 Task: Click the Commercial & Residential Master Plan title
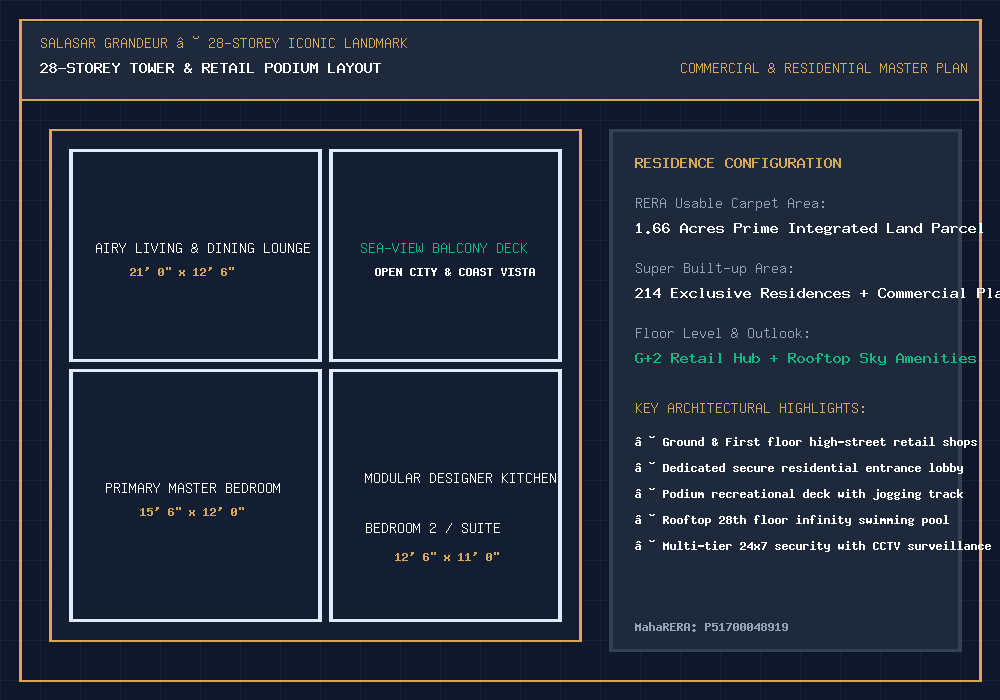(823, 68)
